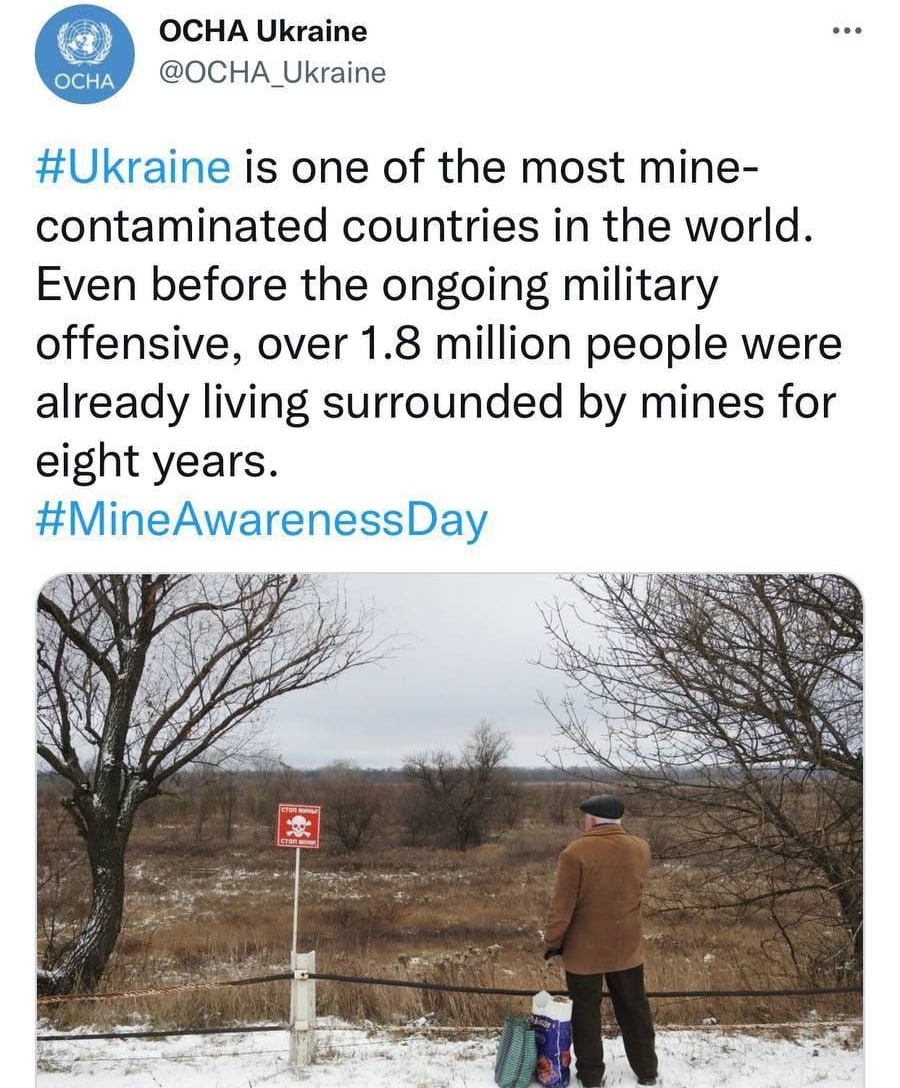Screen dimensions: 900x1088
Task: Click the OCHA Ukraine display name
Action: 263,32
